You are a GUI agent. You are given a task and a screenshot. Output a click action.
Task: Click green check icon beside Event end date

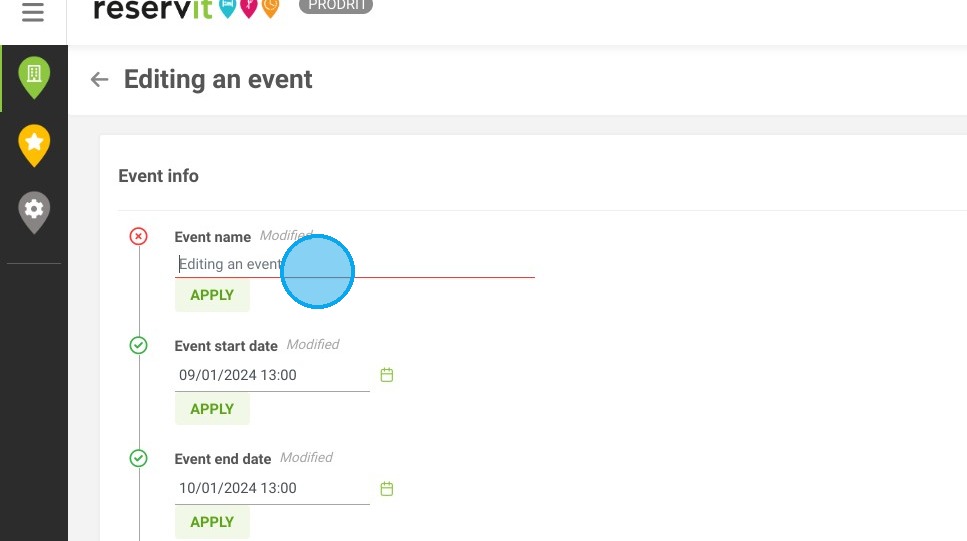138,458
